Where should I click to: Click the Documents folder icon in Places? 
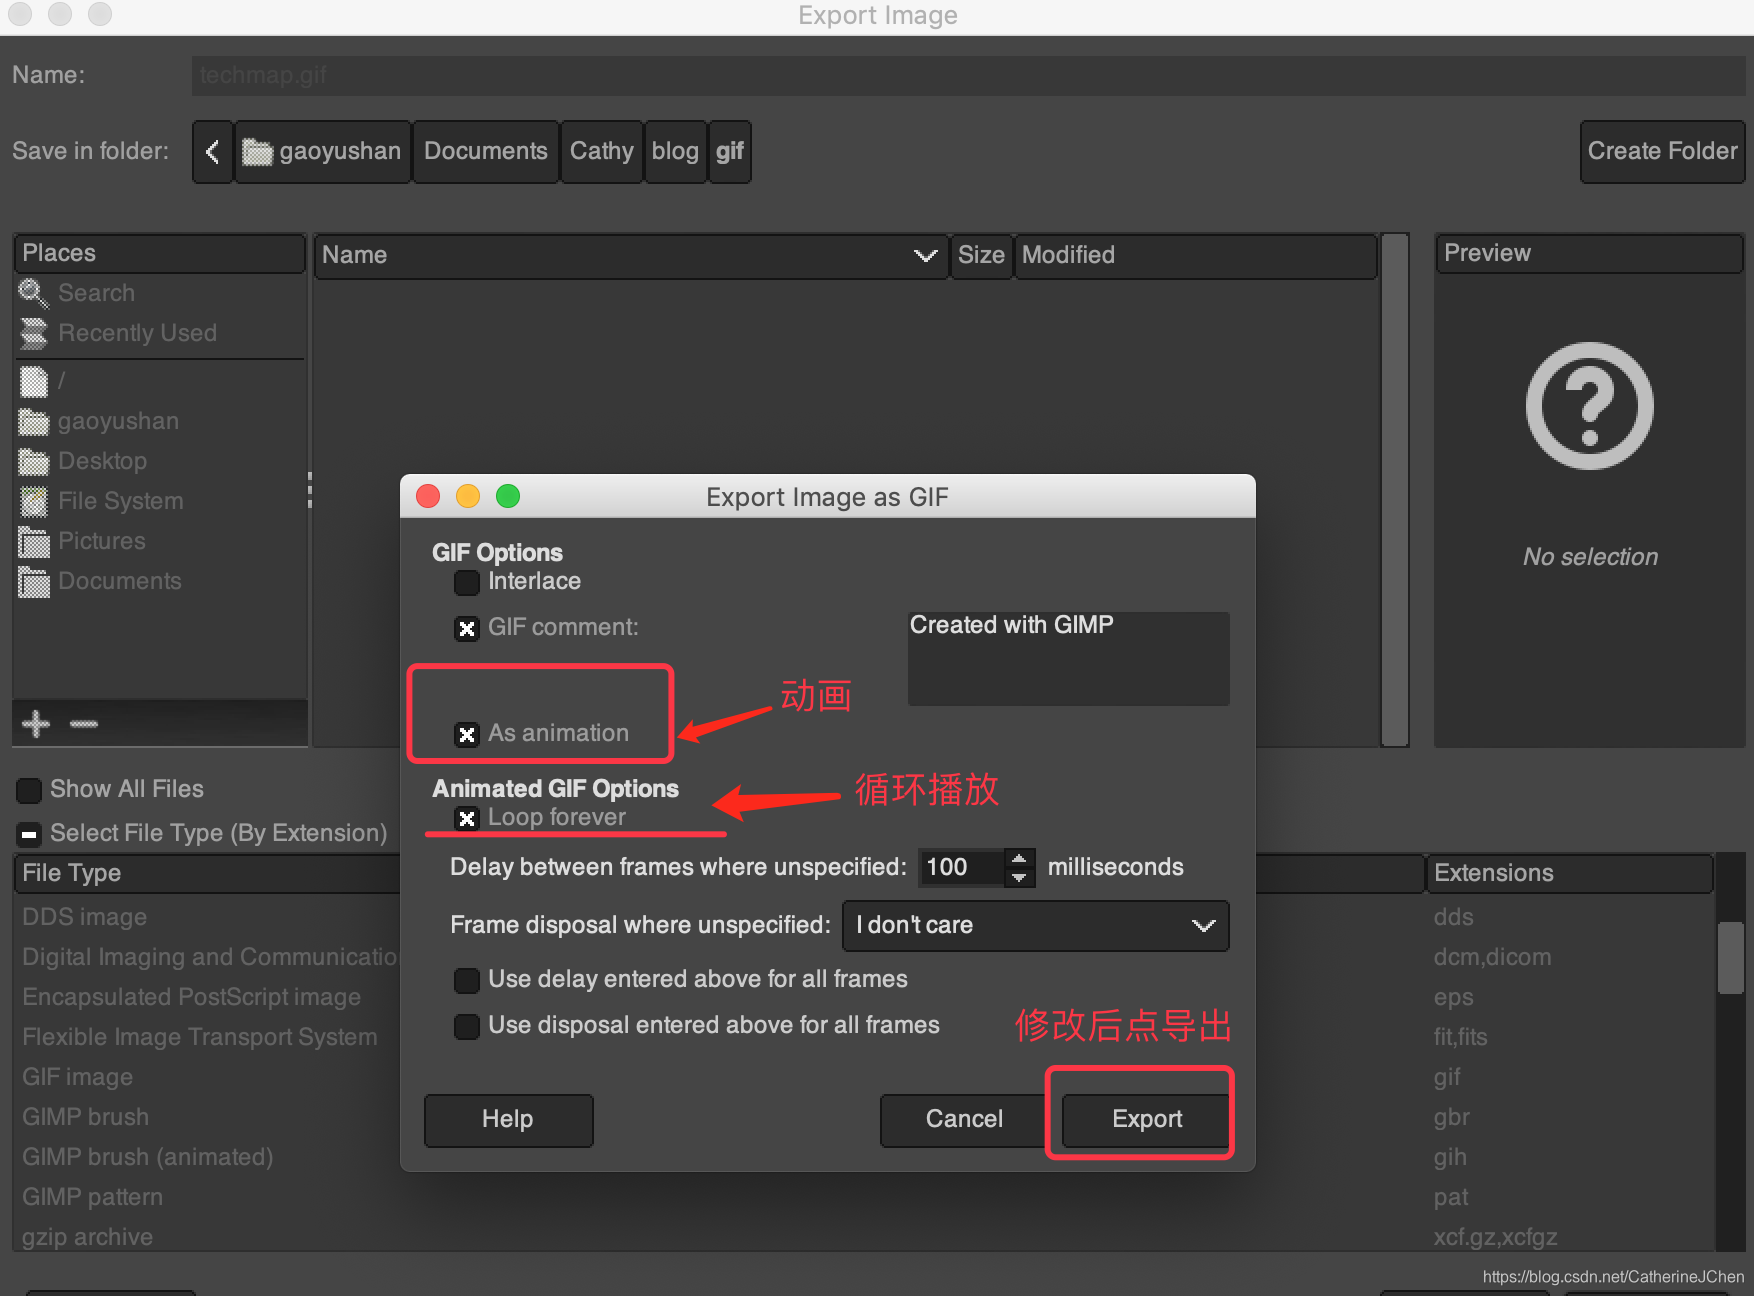coord(33,581)
